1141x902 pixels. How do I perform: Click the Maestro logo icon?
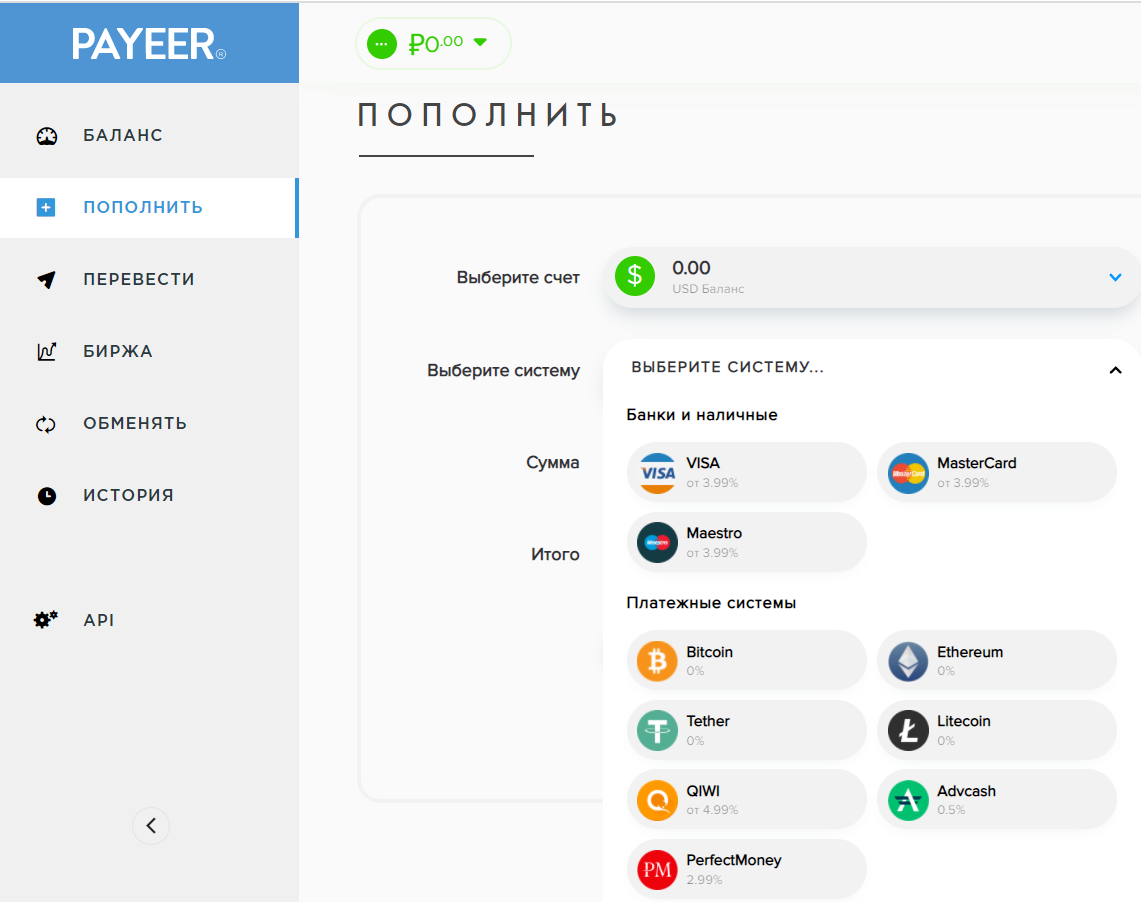(x=657, y=543)
